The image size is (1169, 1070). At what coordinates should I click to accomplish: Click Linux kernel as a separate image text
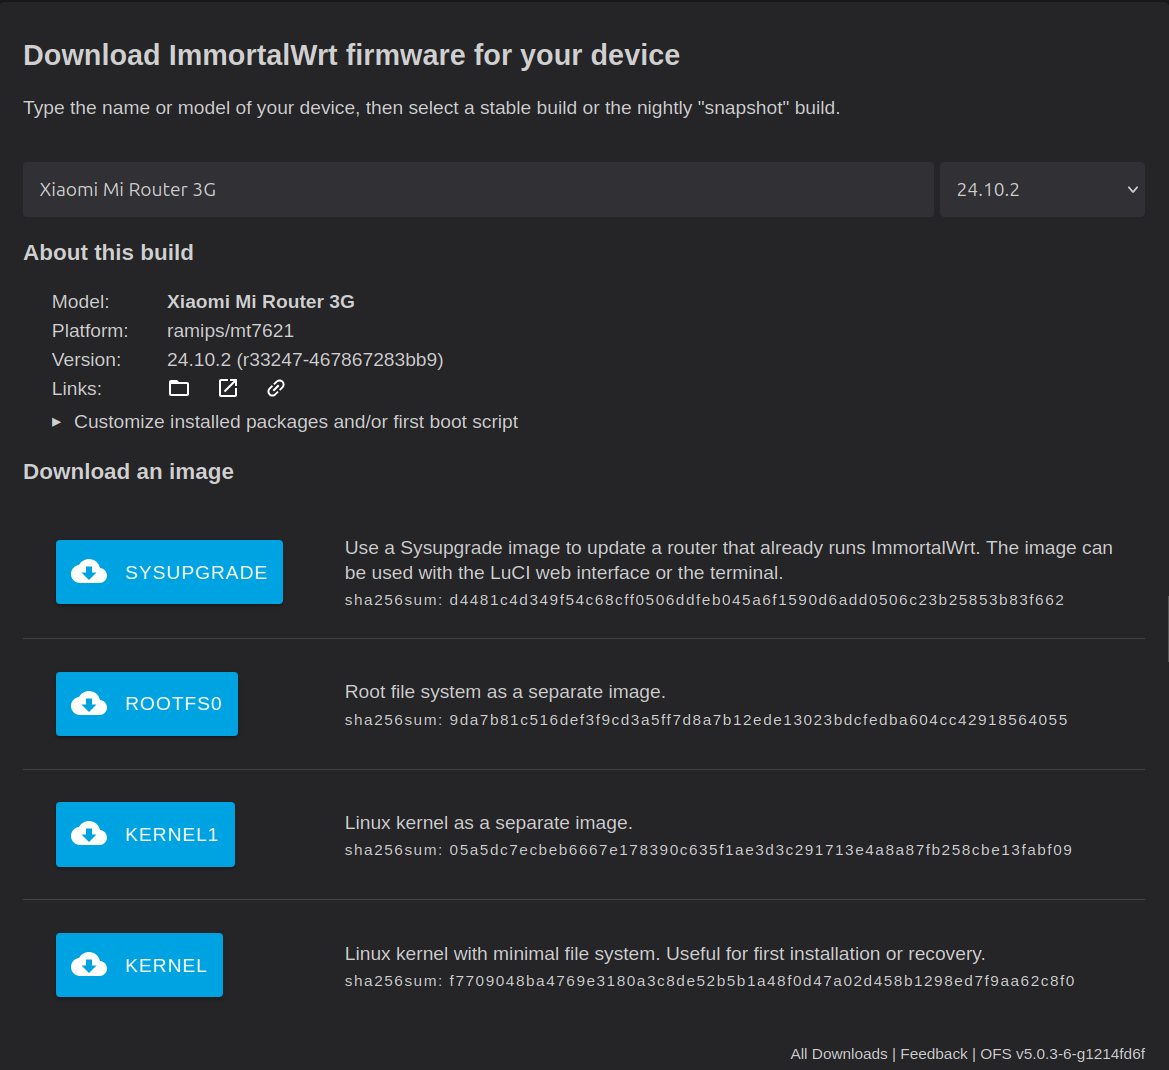pos(488,822)
